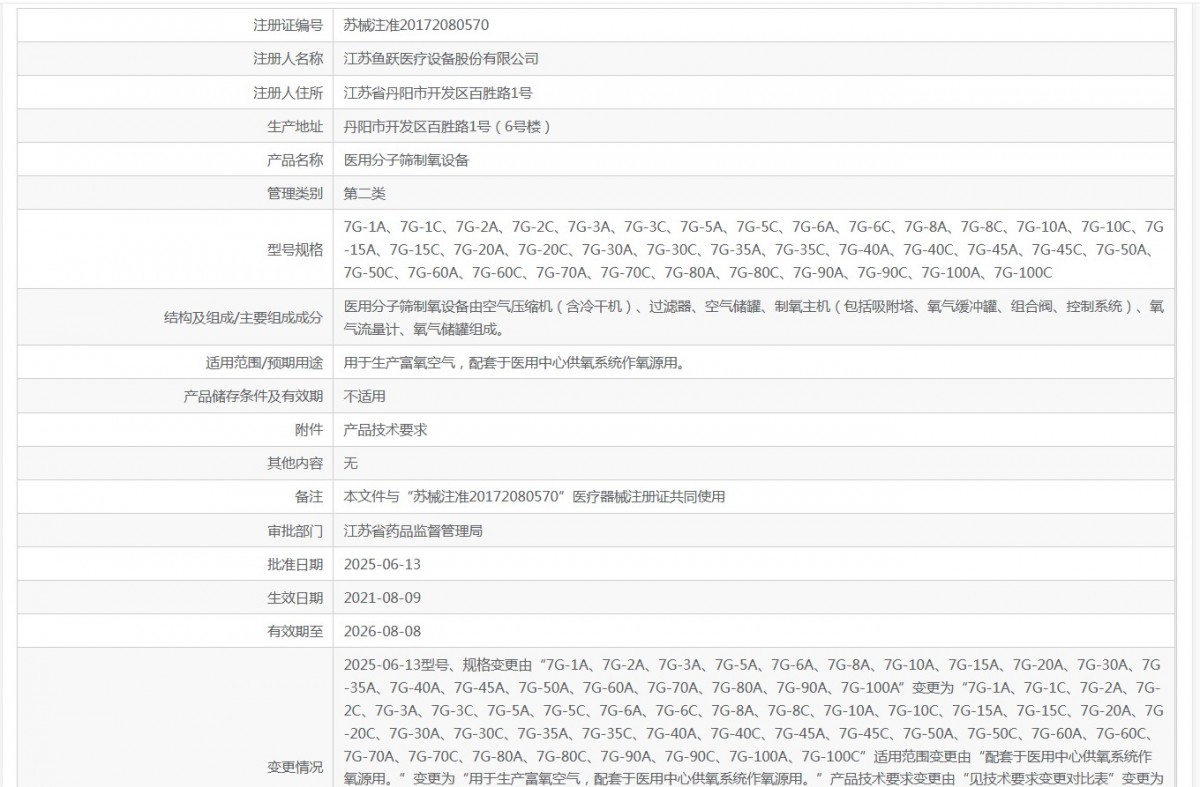Click product name 医用分子筛制氧设备

point(406,160)
